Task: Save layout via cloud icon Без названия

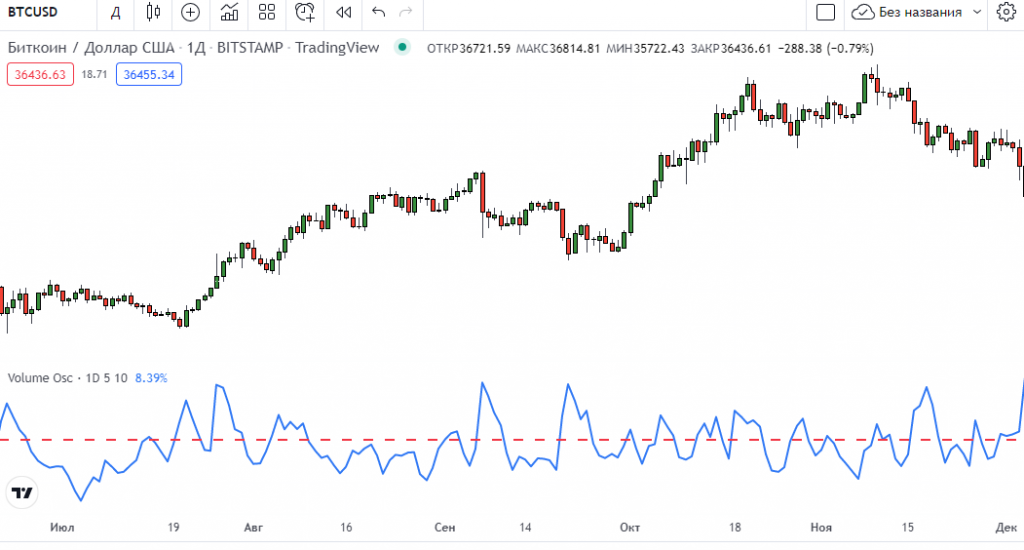Action: pyautogui.click(x=908, y=12)
